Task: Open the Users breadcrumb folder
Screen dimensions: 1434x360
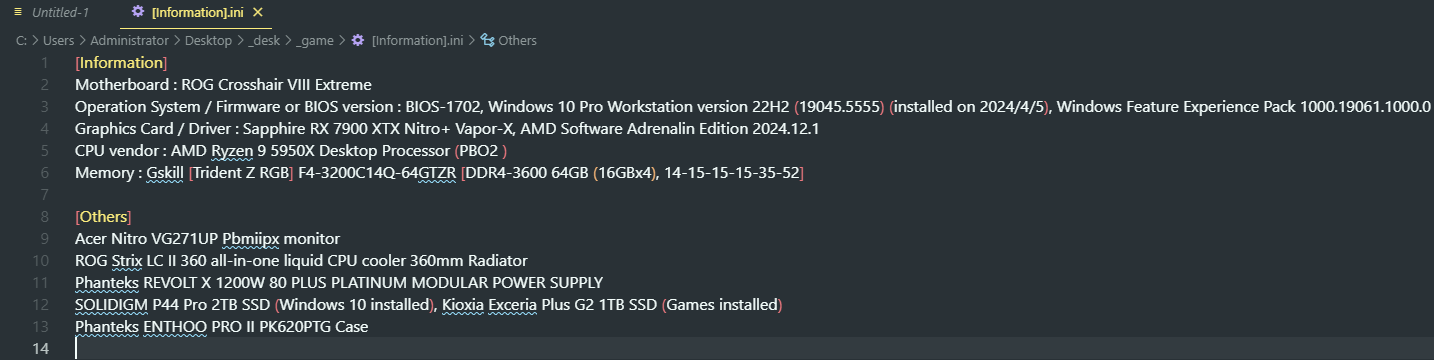Action: (58, 40)
